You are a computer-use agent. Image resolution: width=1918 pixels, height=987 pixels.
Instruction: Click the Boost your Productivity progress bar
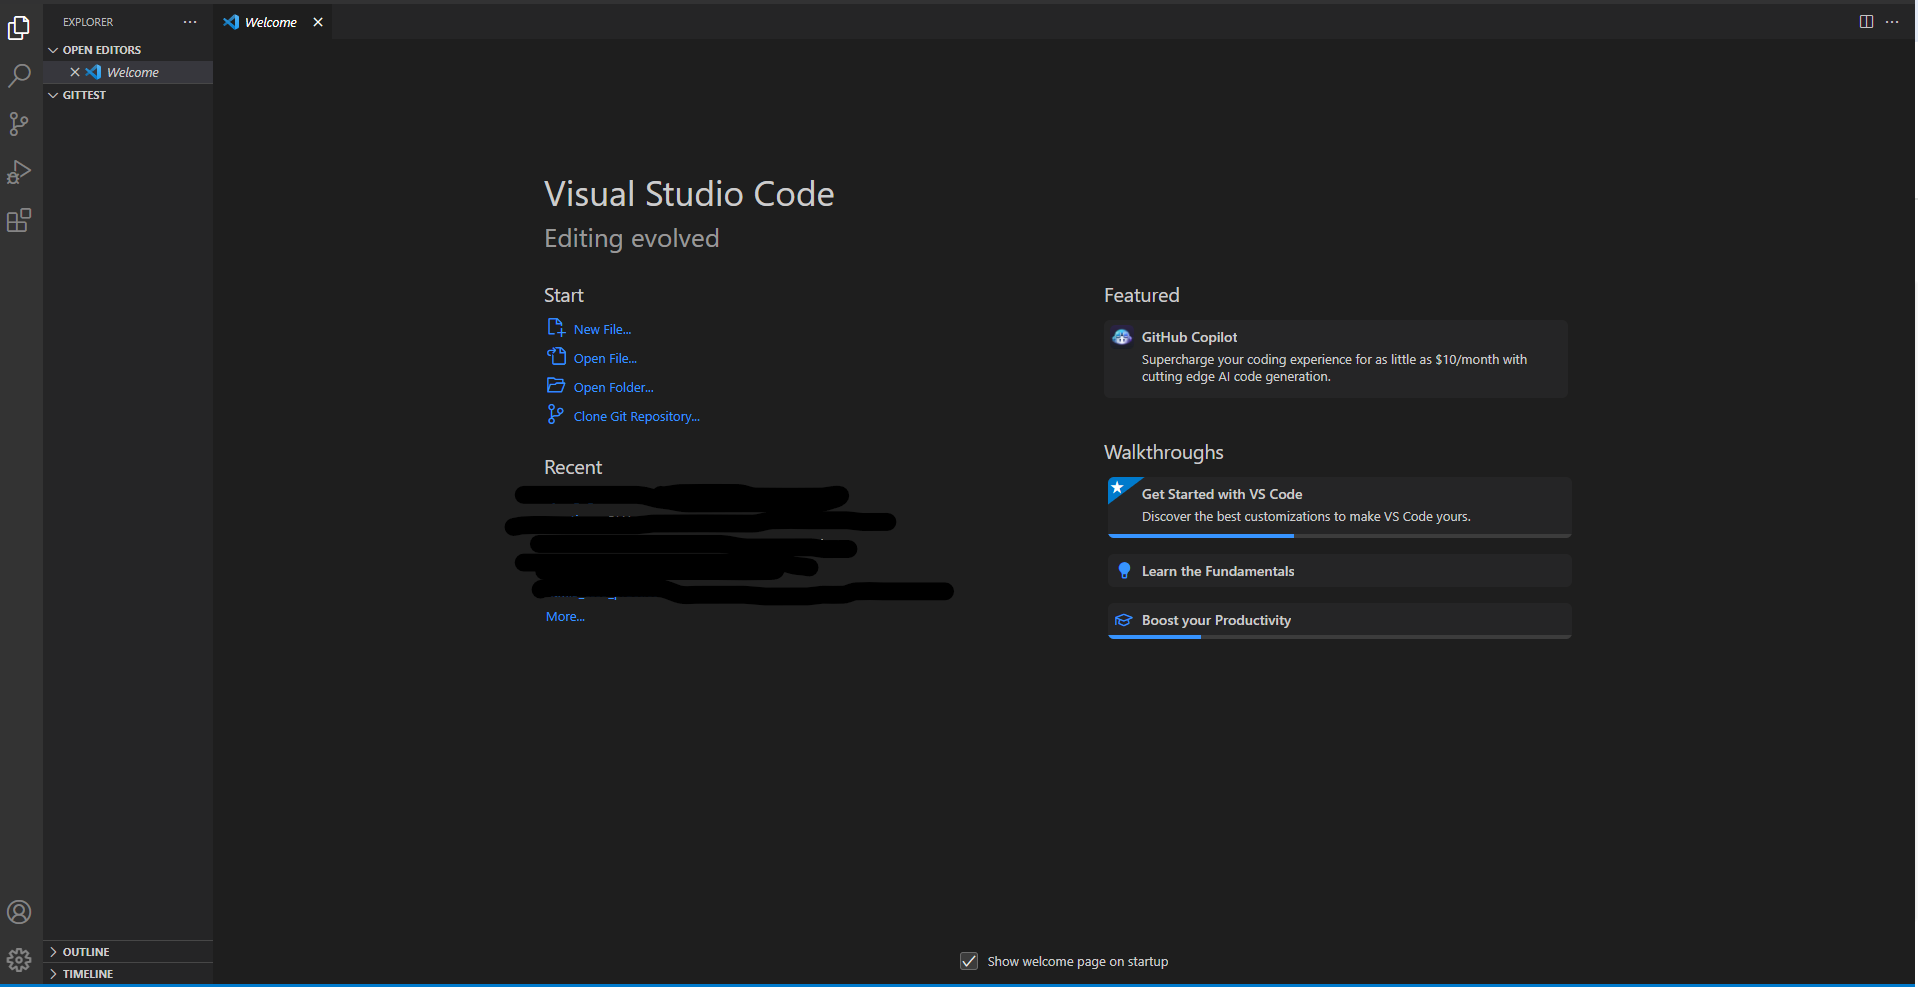tap(1340, 637)
